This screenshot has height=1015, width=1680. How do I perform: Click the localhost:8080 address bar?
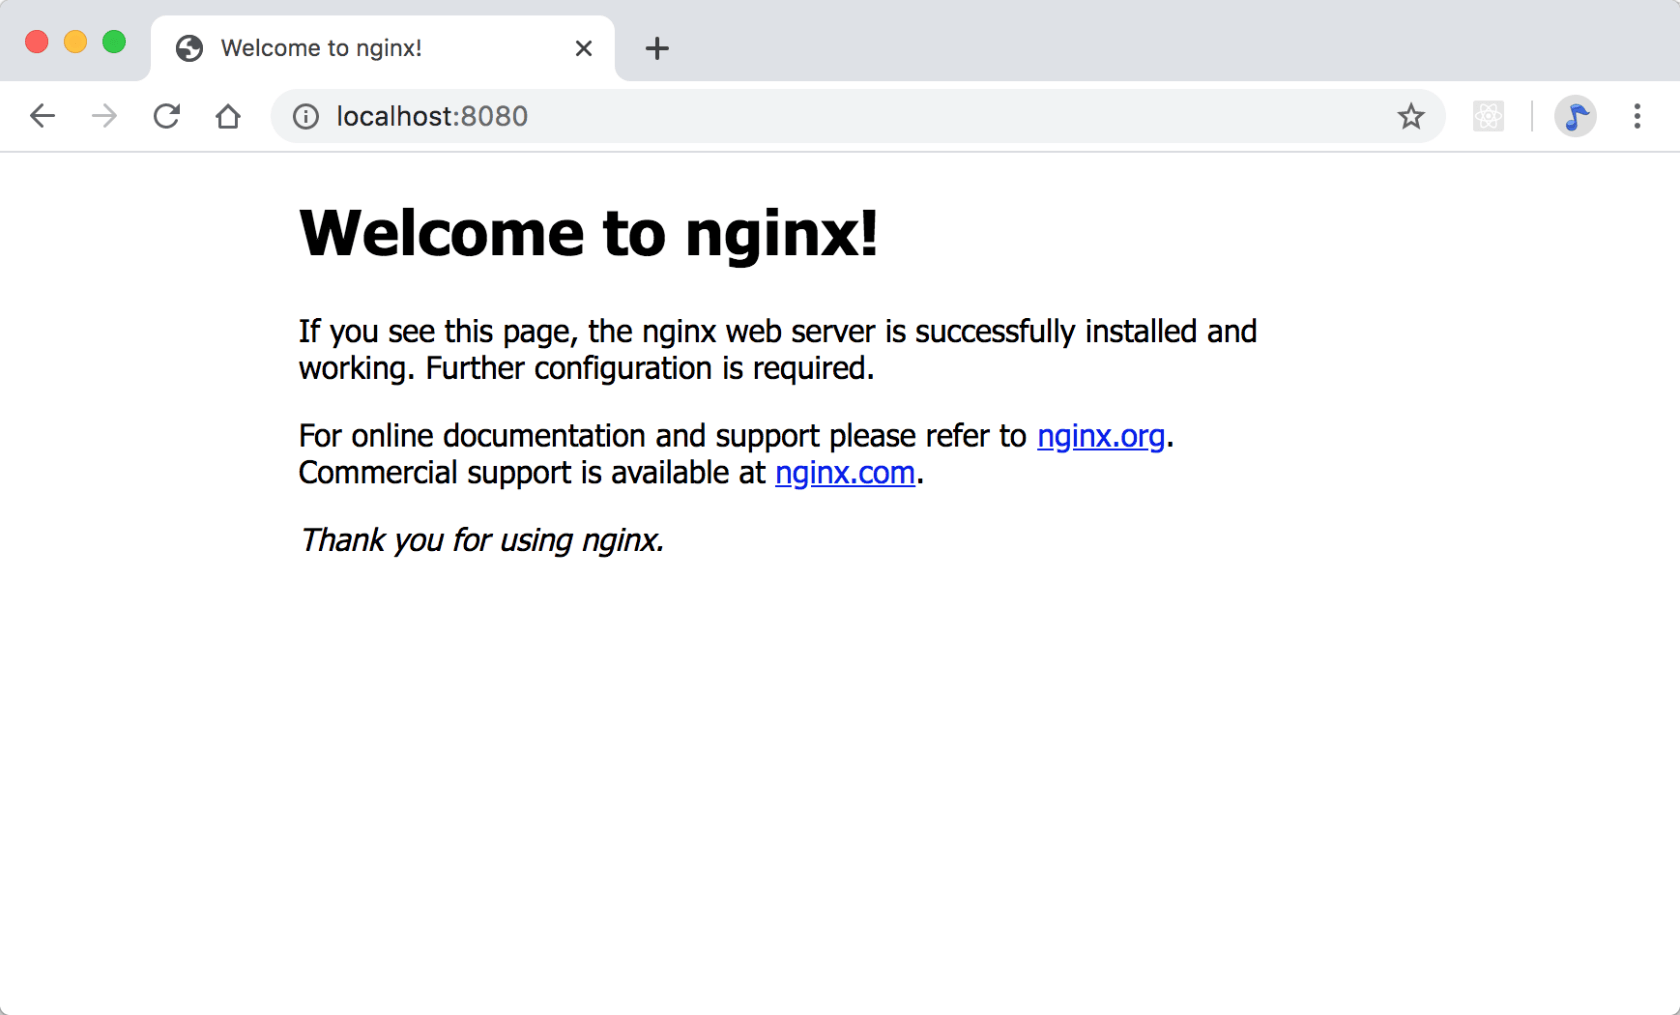858,116
